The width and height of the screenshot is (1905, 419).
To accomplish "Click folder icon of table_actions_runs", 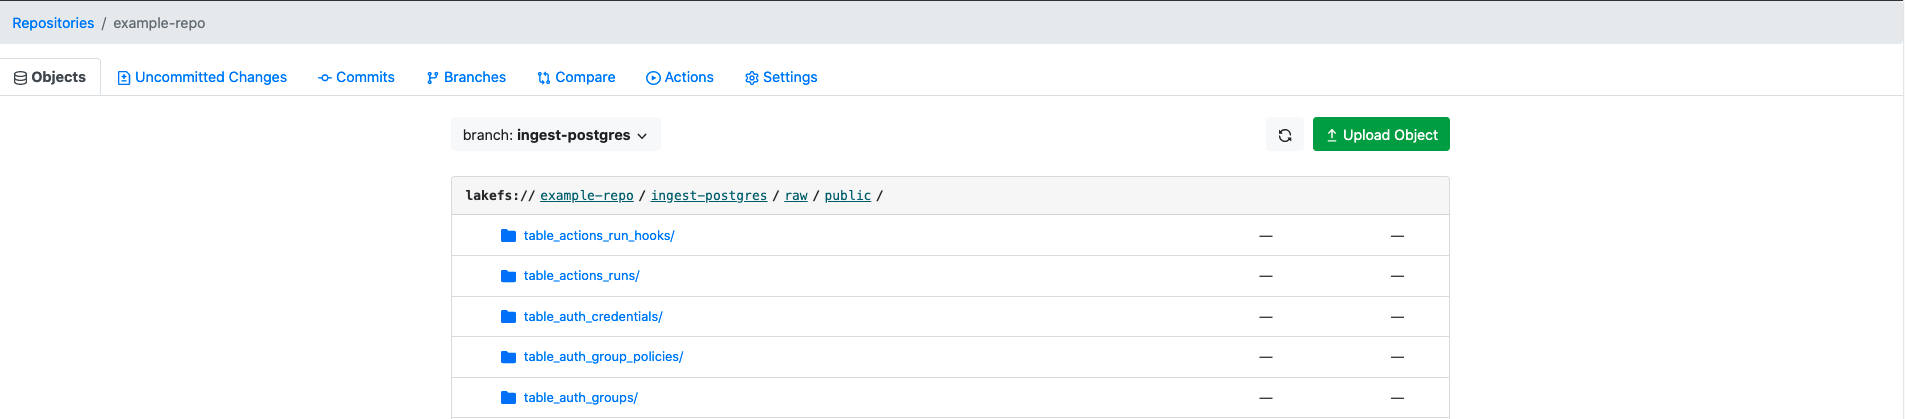I will point(508,276).
